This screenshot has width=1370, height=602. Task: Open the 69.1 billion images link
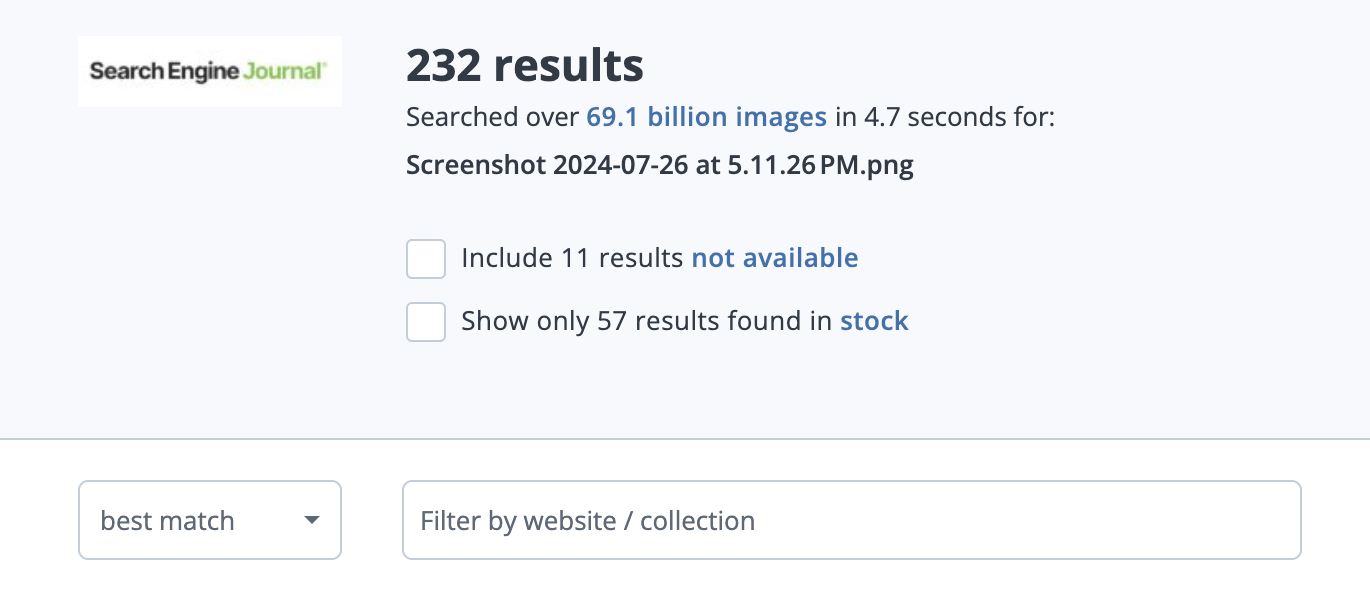(x=706, y=118)
